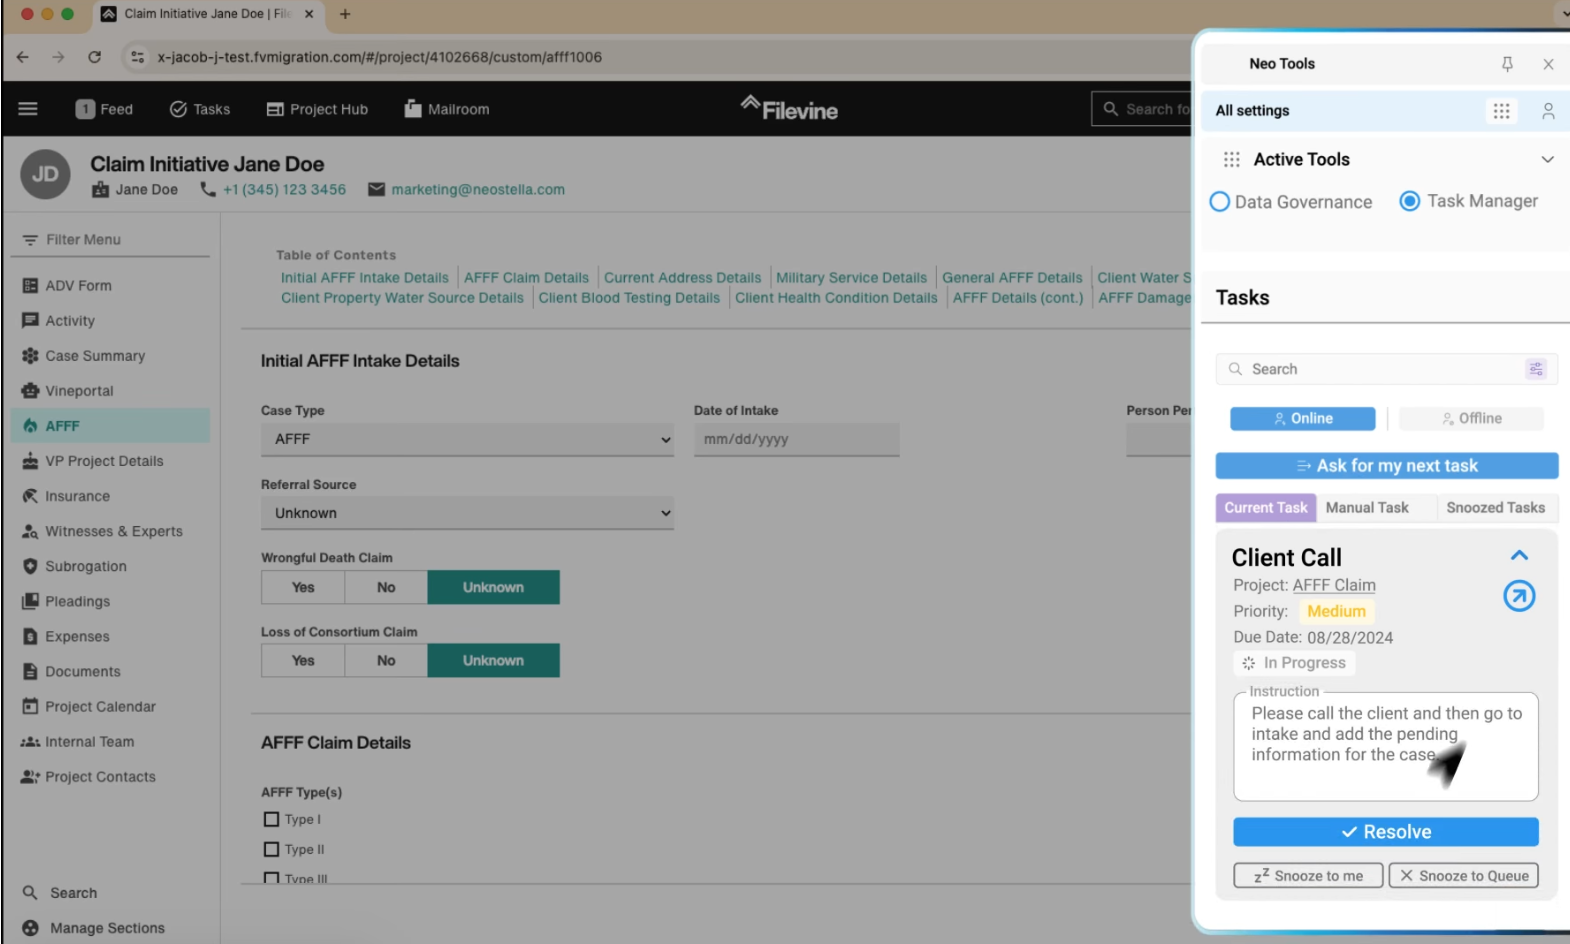Collapse the Client Call task card
This screenshot has height=944, width=1570.
(1519, 556)
